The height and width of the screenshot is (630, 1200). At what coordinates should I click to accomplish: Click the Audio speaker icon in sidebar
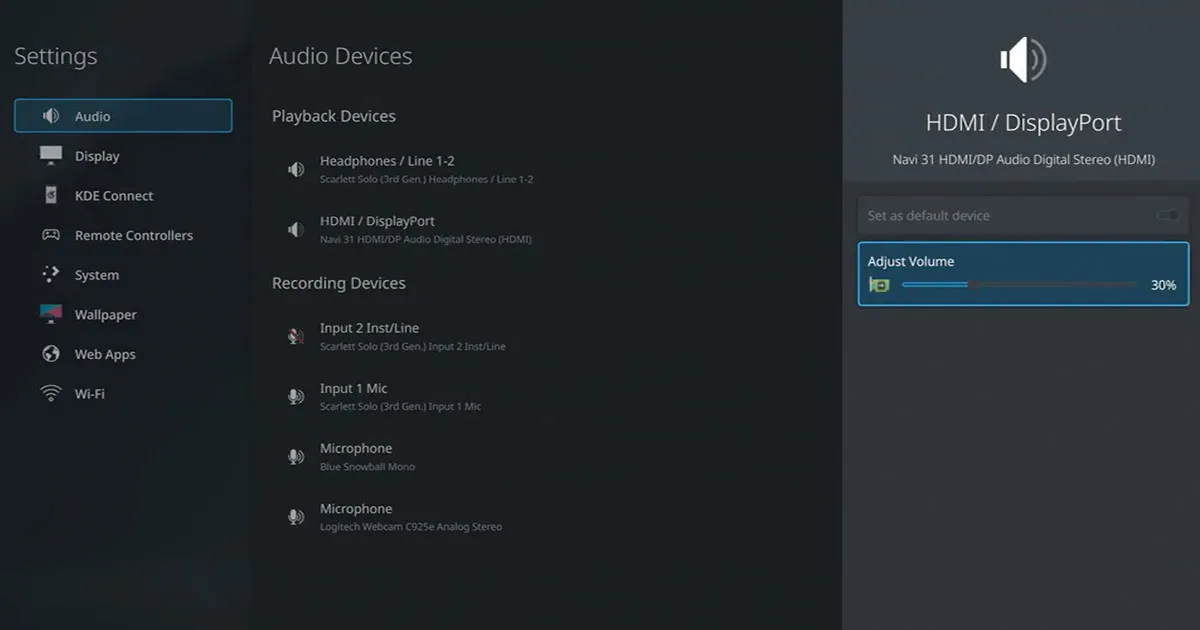(x=51, y=116)
